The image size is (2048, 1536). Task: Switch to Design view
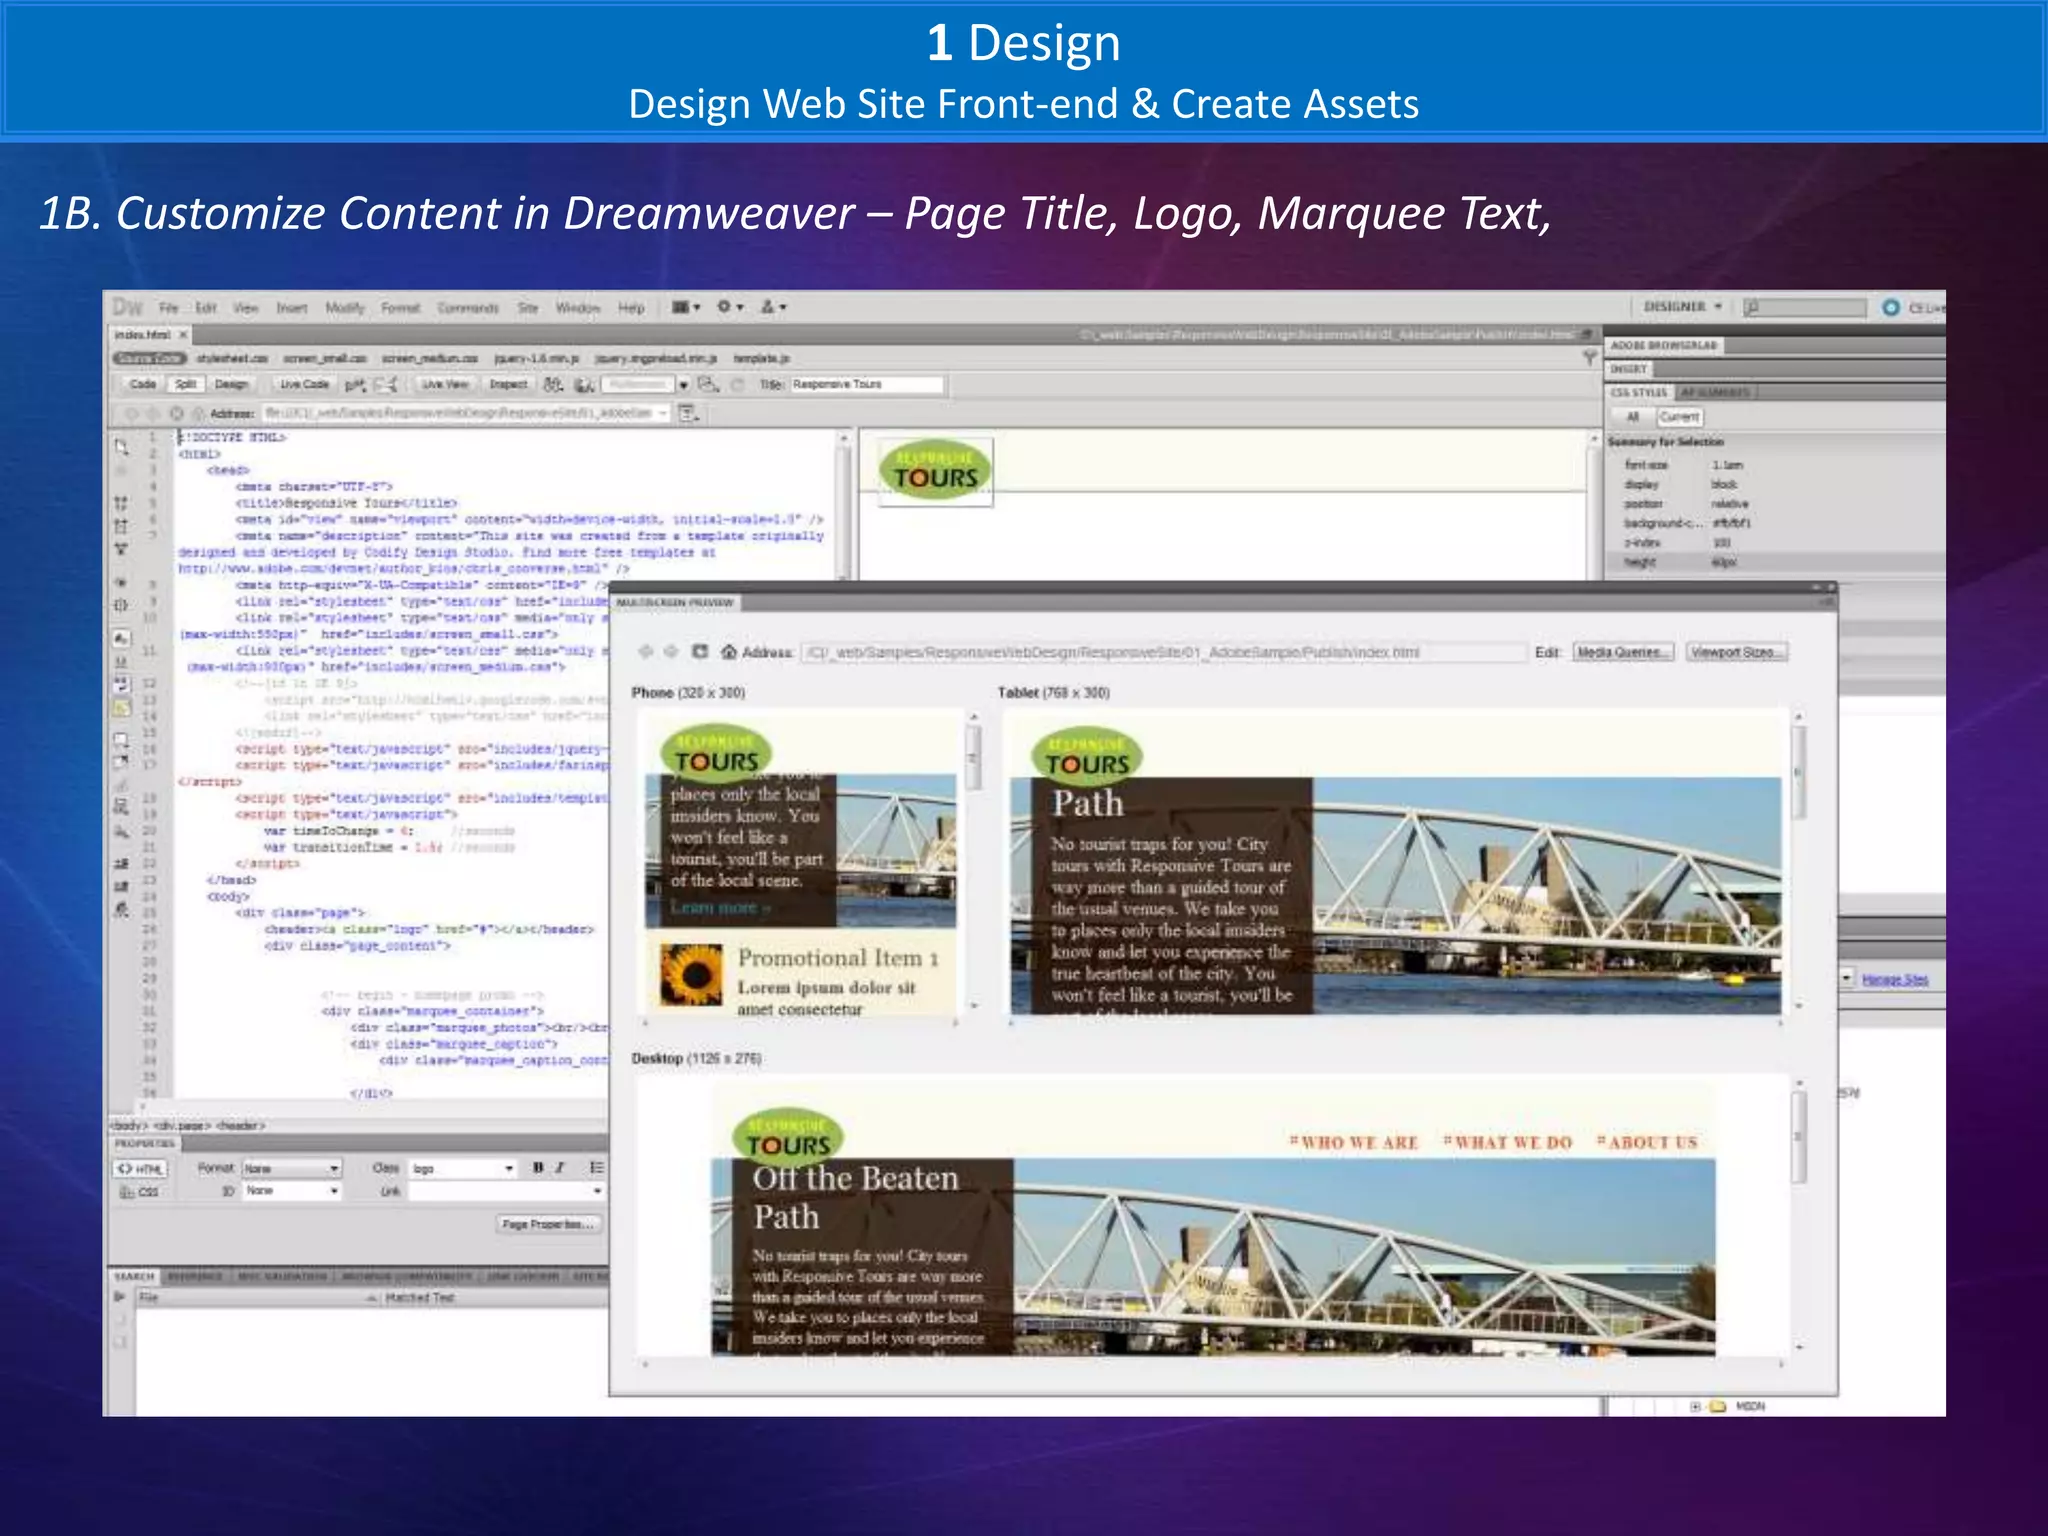pyautogui.click(x=231, y=384)
